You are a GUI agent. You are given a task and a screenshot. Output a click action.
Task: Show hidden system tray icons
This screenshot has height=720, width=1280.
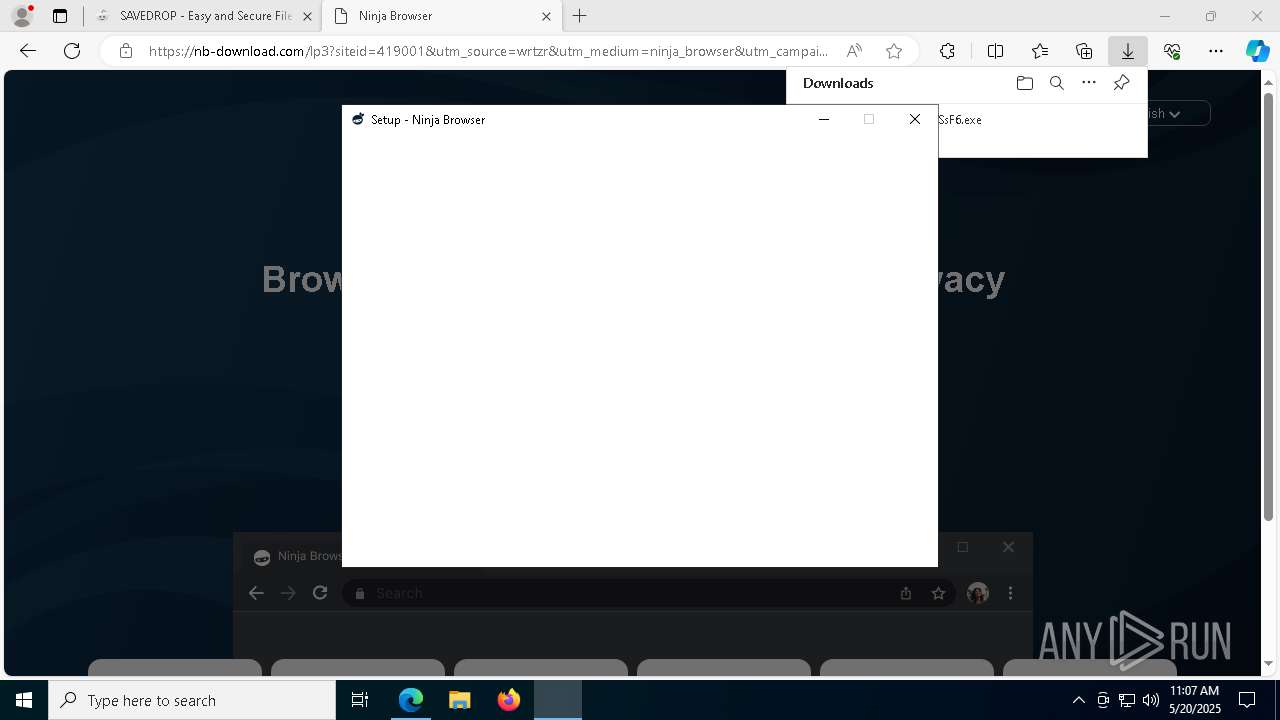coord(1078,700)
